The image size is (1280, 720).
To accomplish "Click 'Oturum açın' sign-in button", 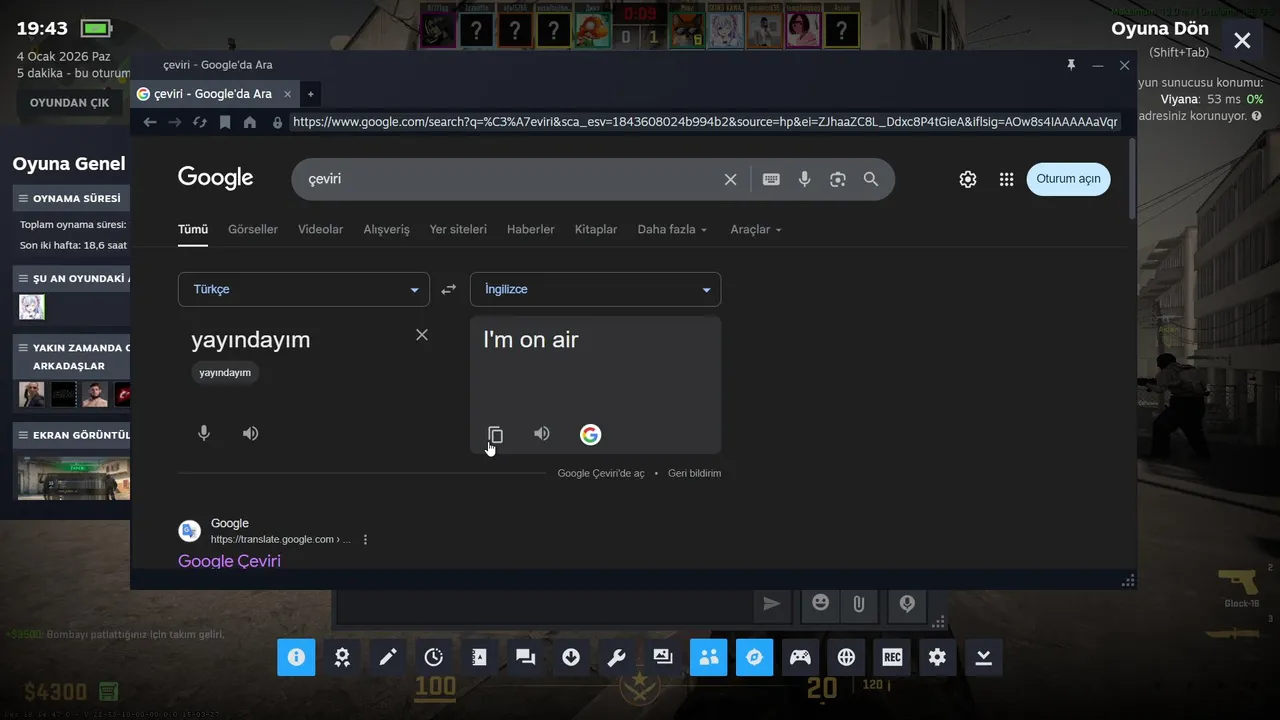I will coord(1068,179).
